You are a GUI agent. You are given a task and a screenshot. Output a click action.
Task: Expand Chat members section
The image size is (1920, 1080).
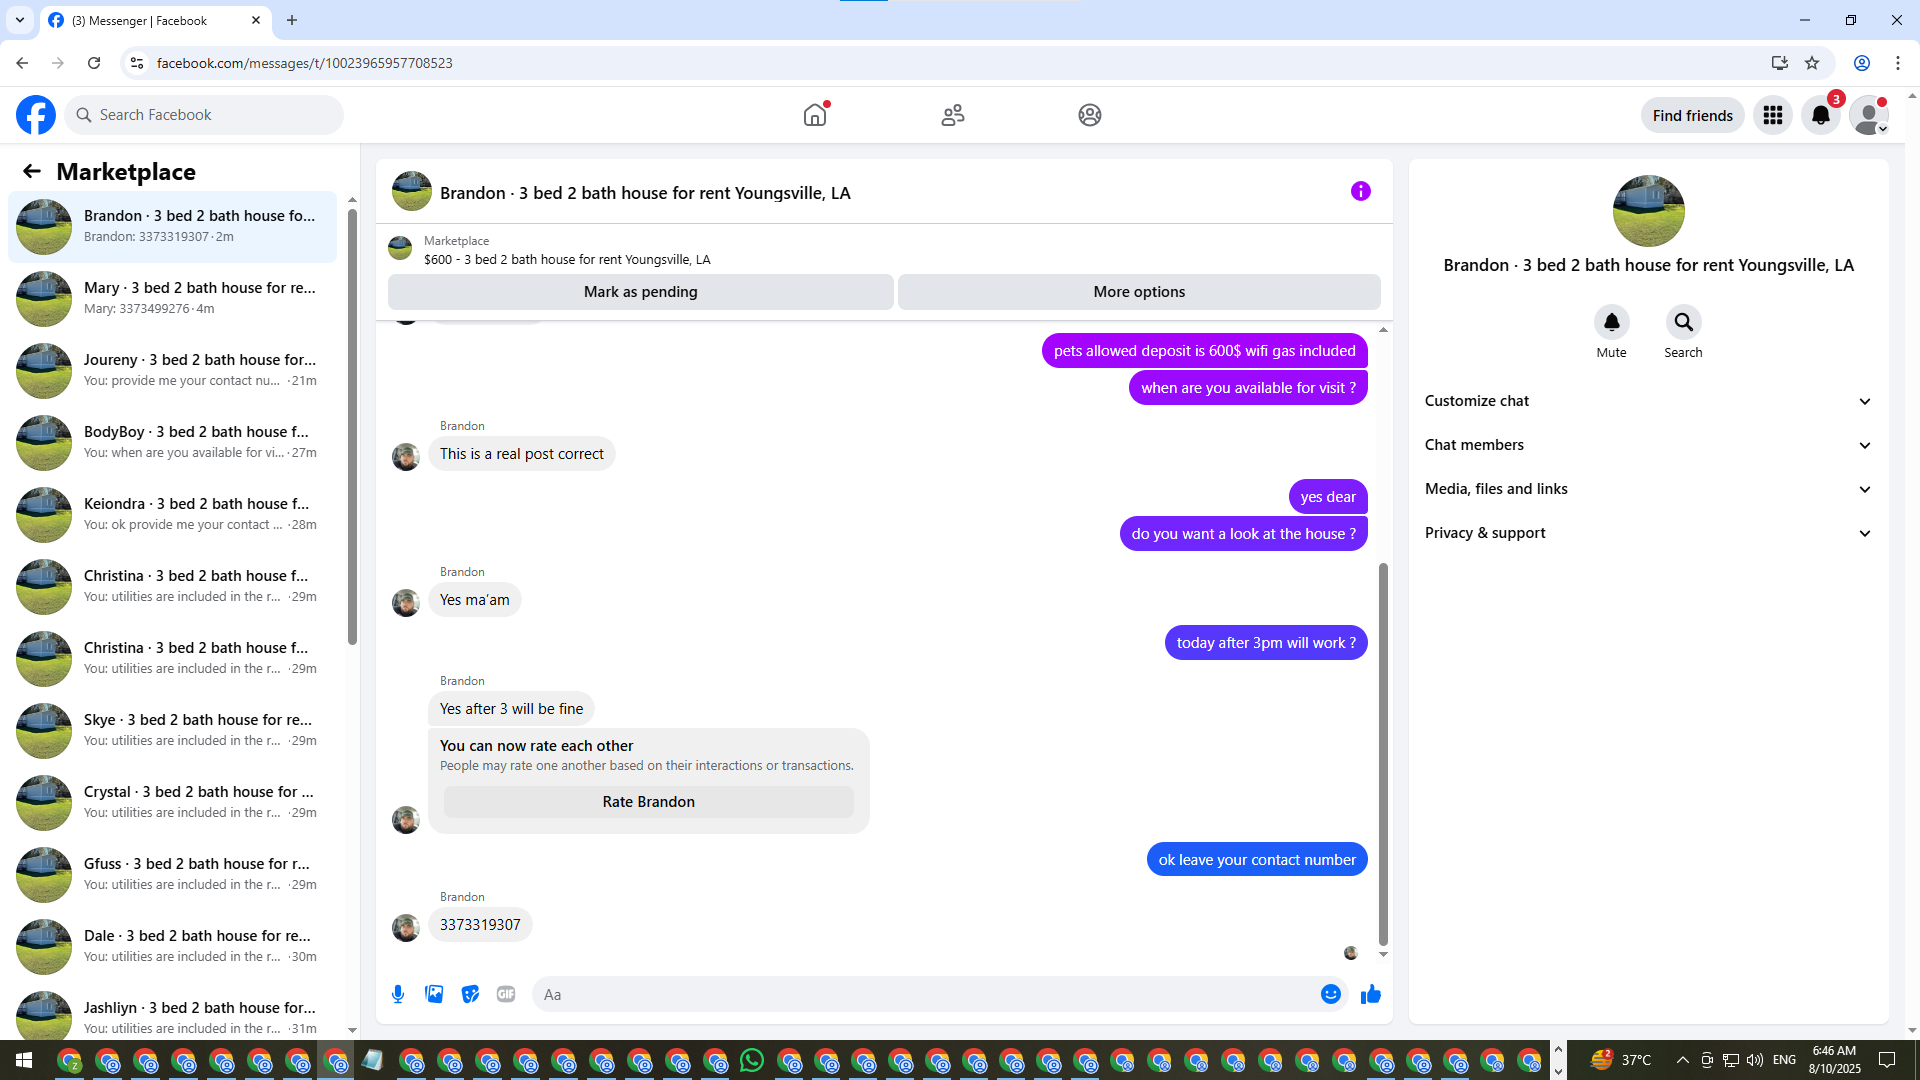point(1647,445)
